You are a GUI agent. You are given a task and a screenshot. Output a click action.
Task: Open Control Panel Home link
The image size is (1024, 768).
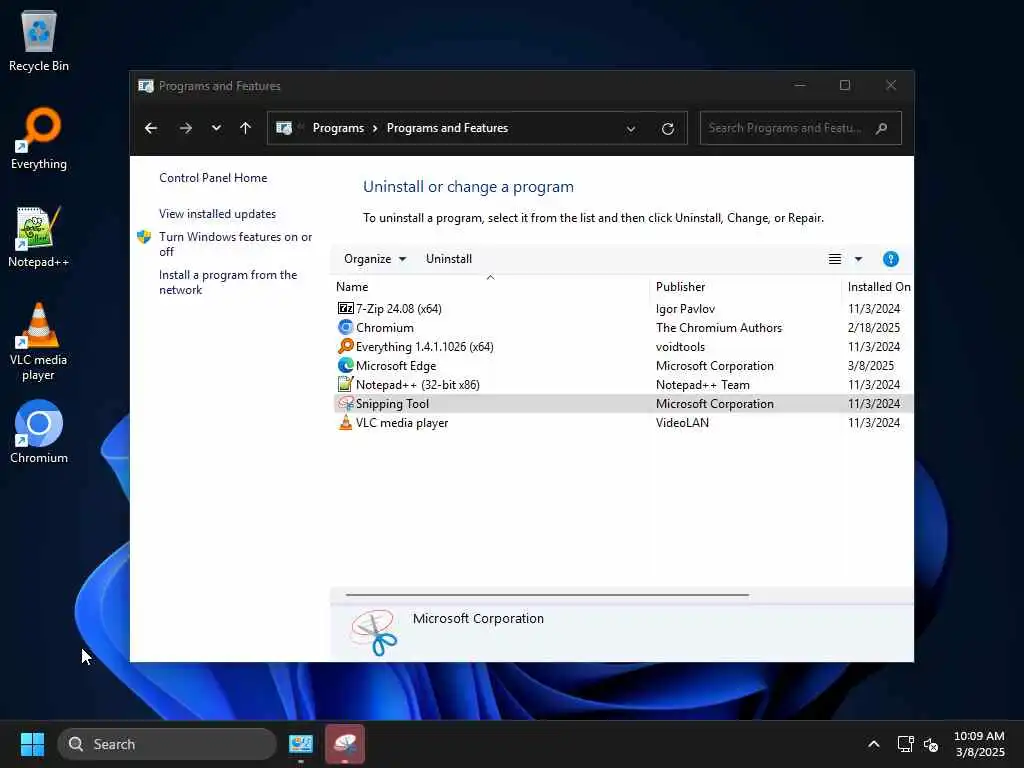213,178
